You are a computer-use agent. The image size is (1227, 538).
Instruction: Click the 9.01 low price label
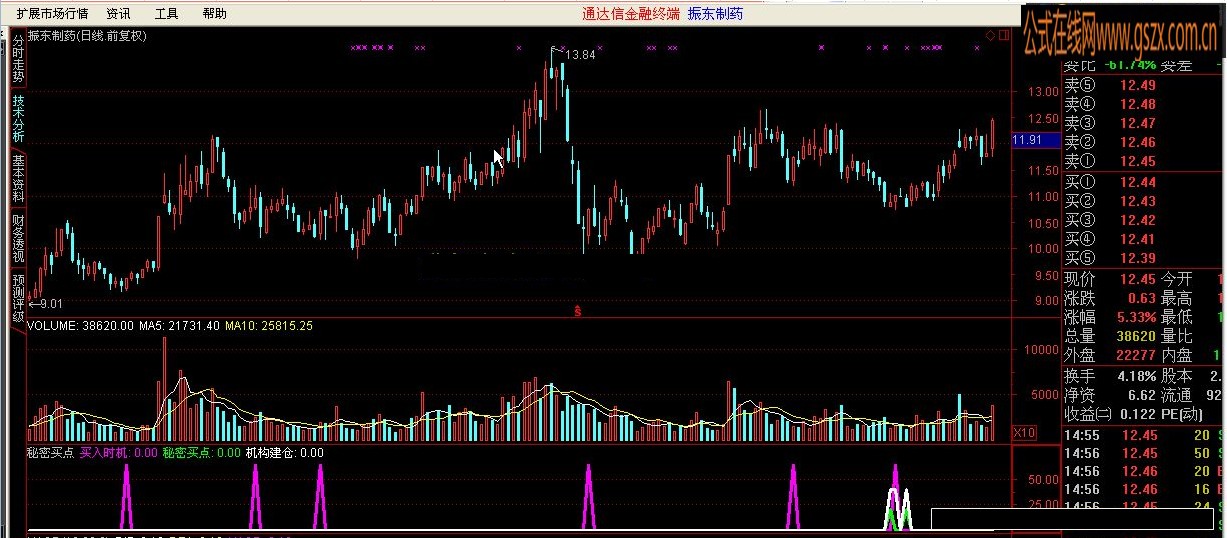[49, 303]
